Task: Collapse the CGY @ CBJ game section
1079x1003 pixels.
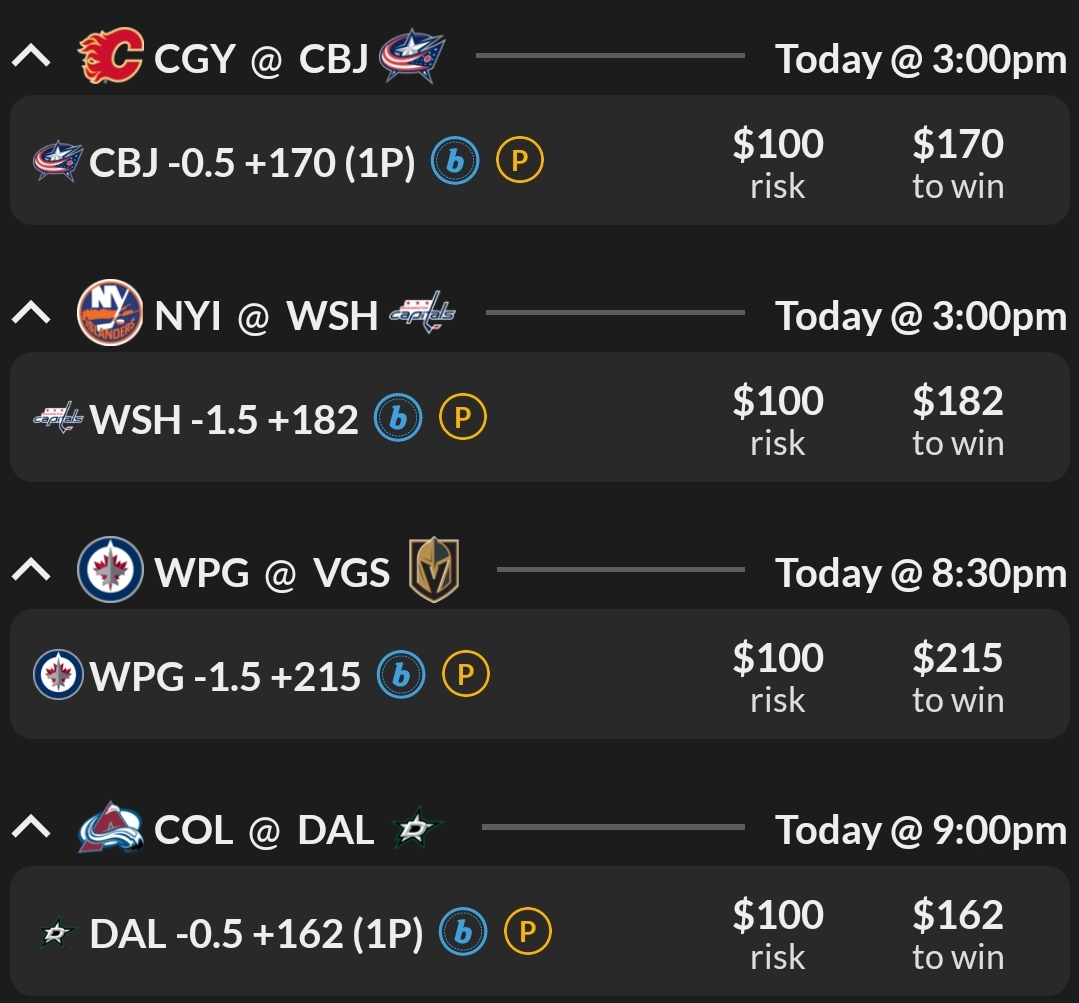Action: [31, 58]
